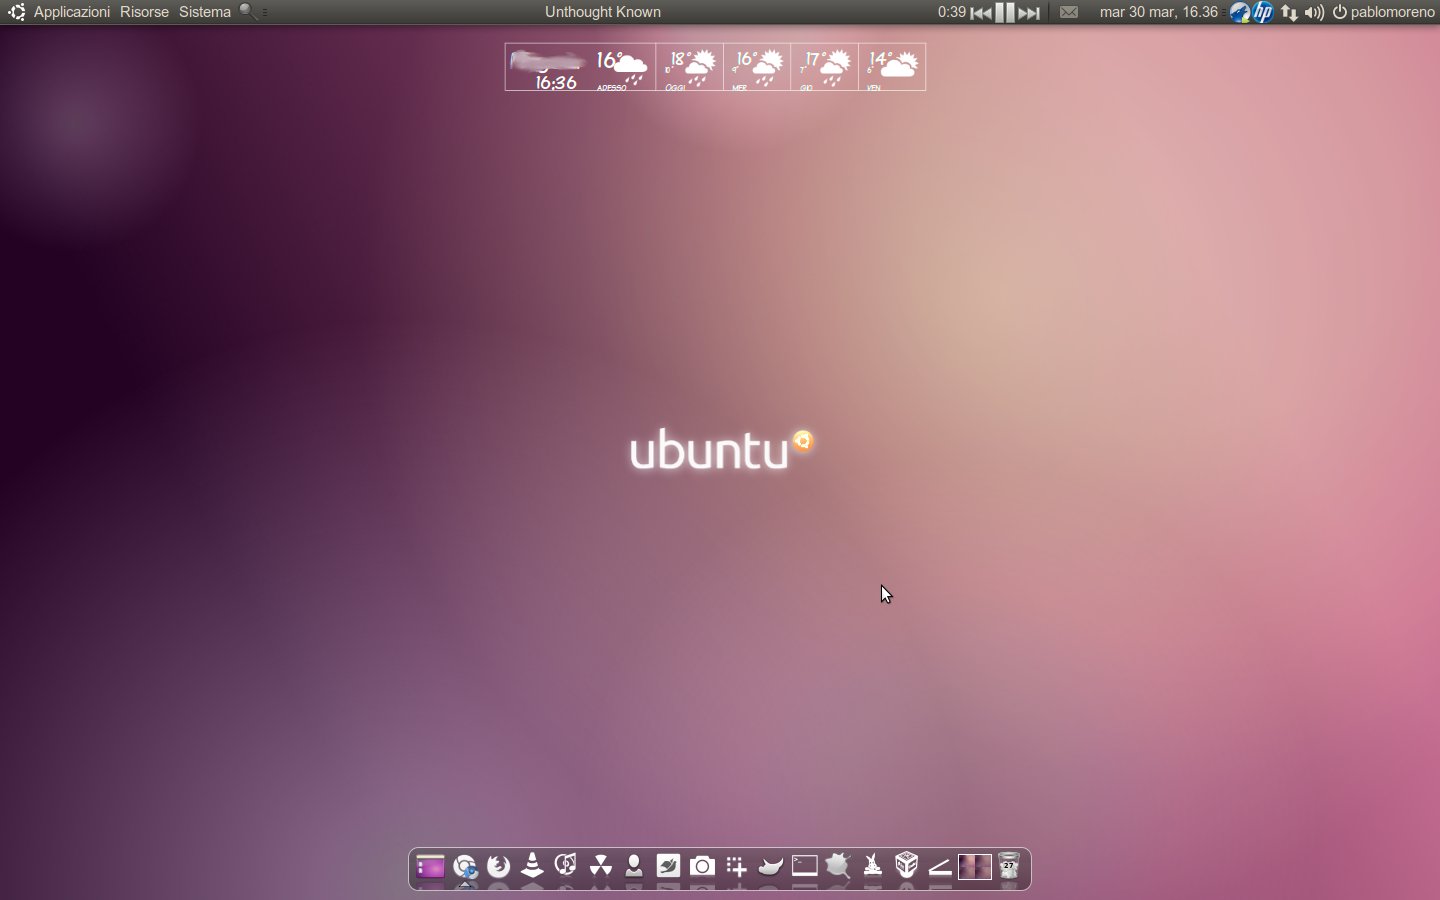Pause the playing track in panel
Image resolution: width=1440 pixels, height=900 pixels.
[1005, 12]
